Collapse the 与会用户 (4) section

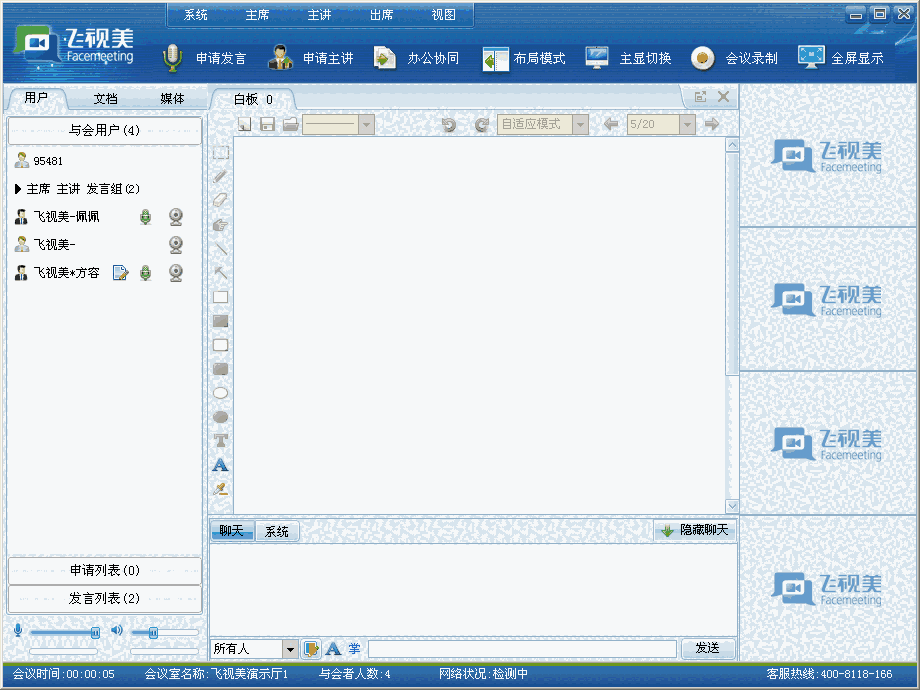pos(104,130)
